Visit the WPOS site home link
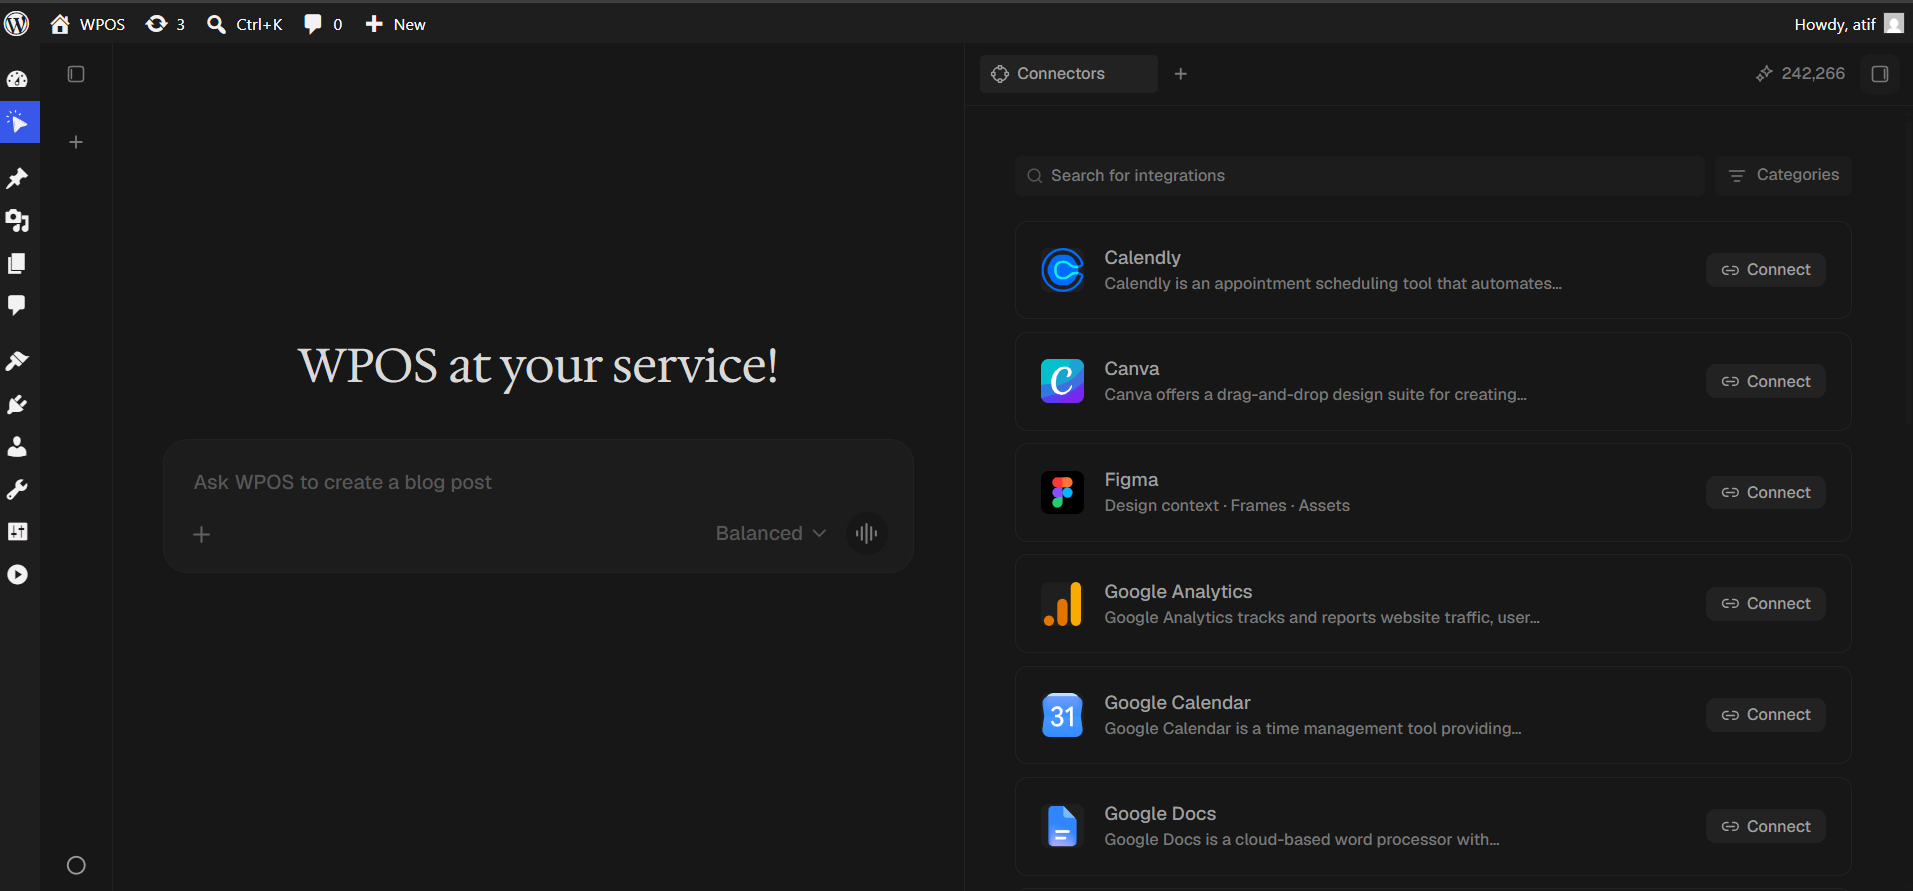 pyautogui.click(x=88, y=24)
